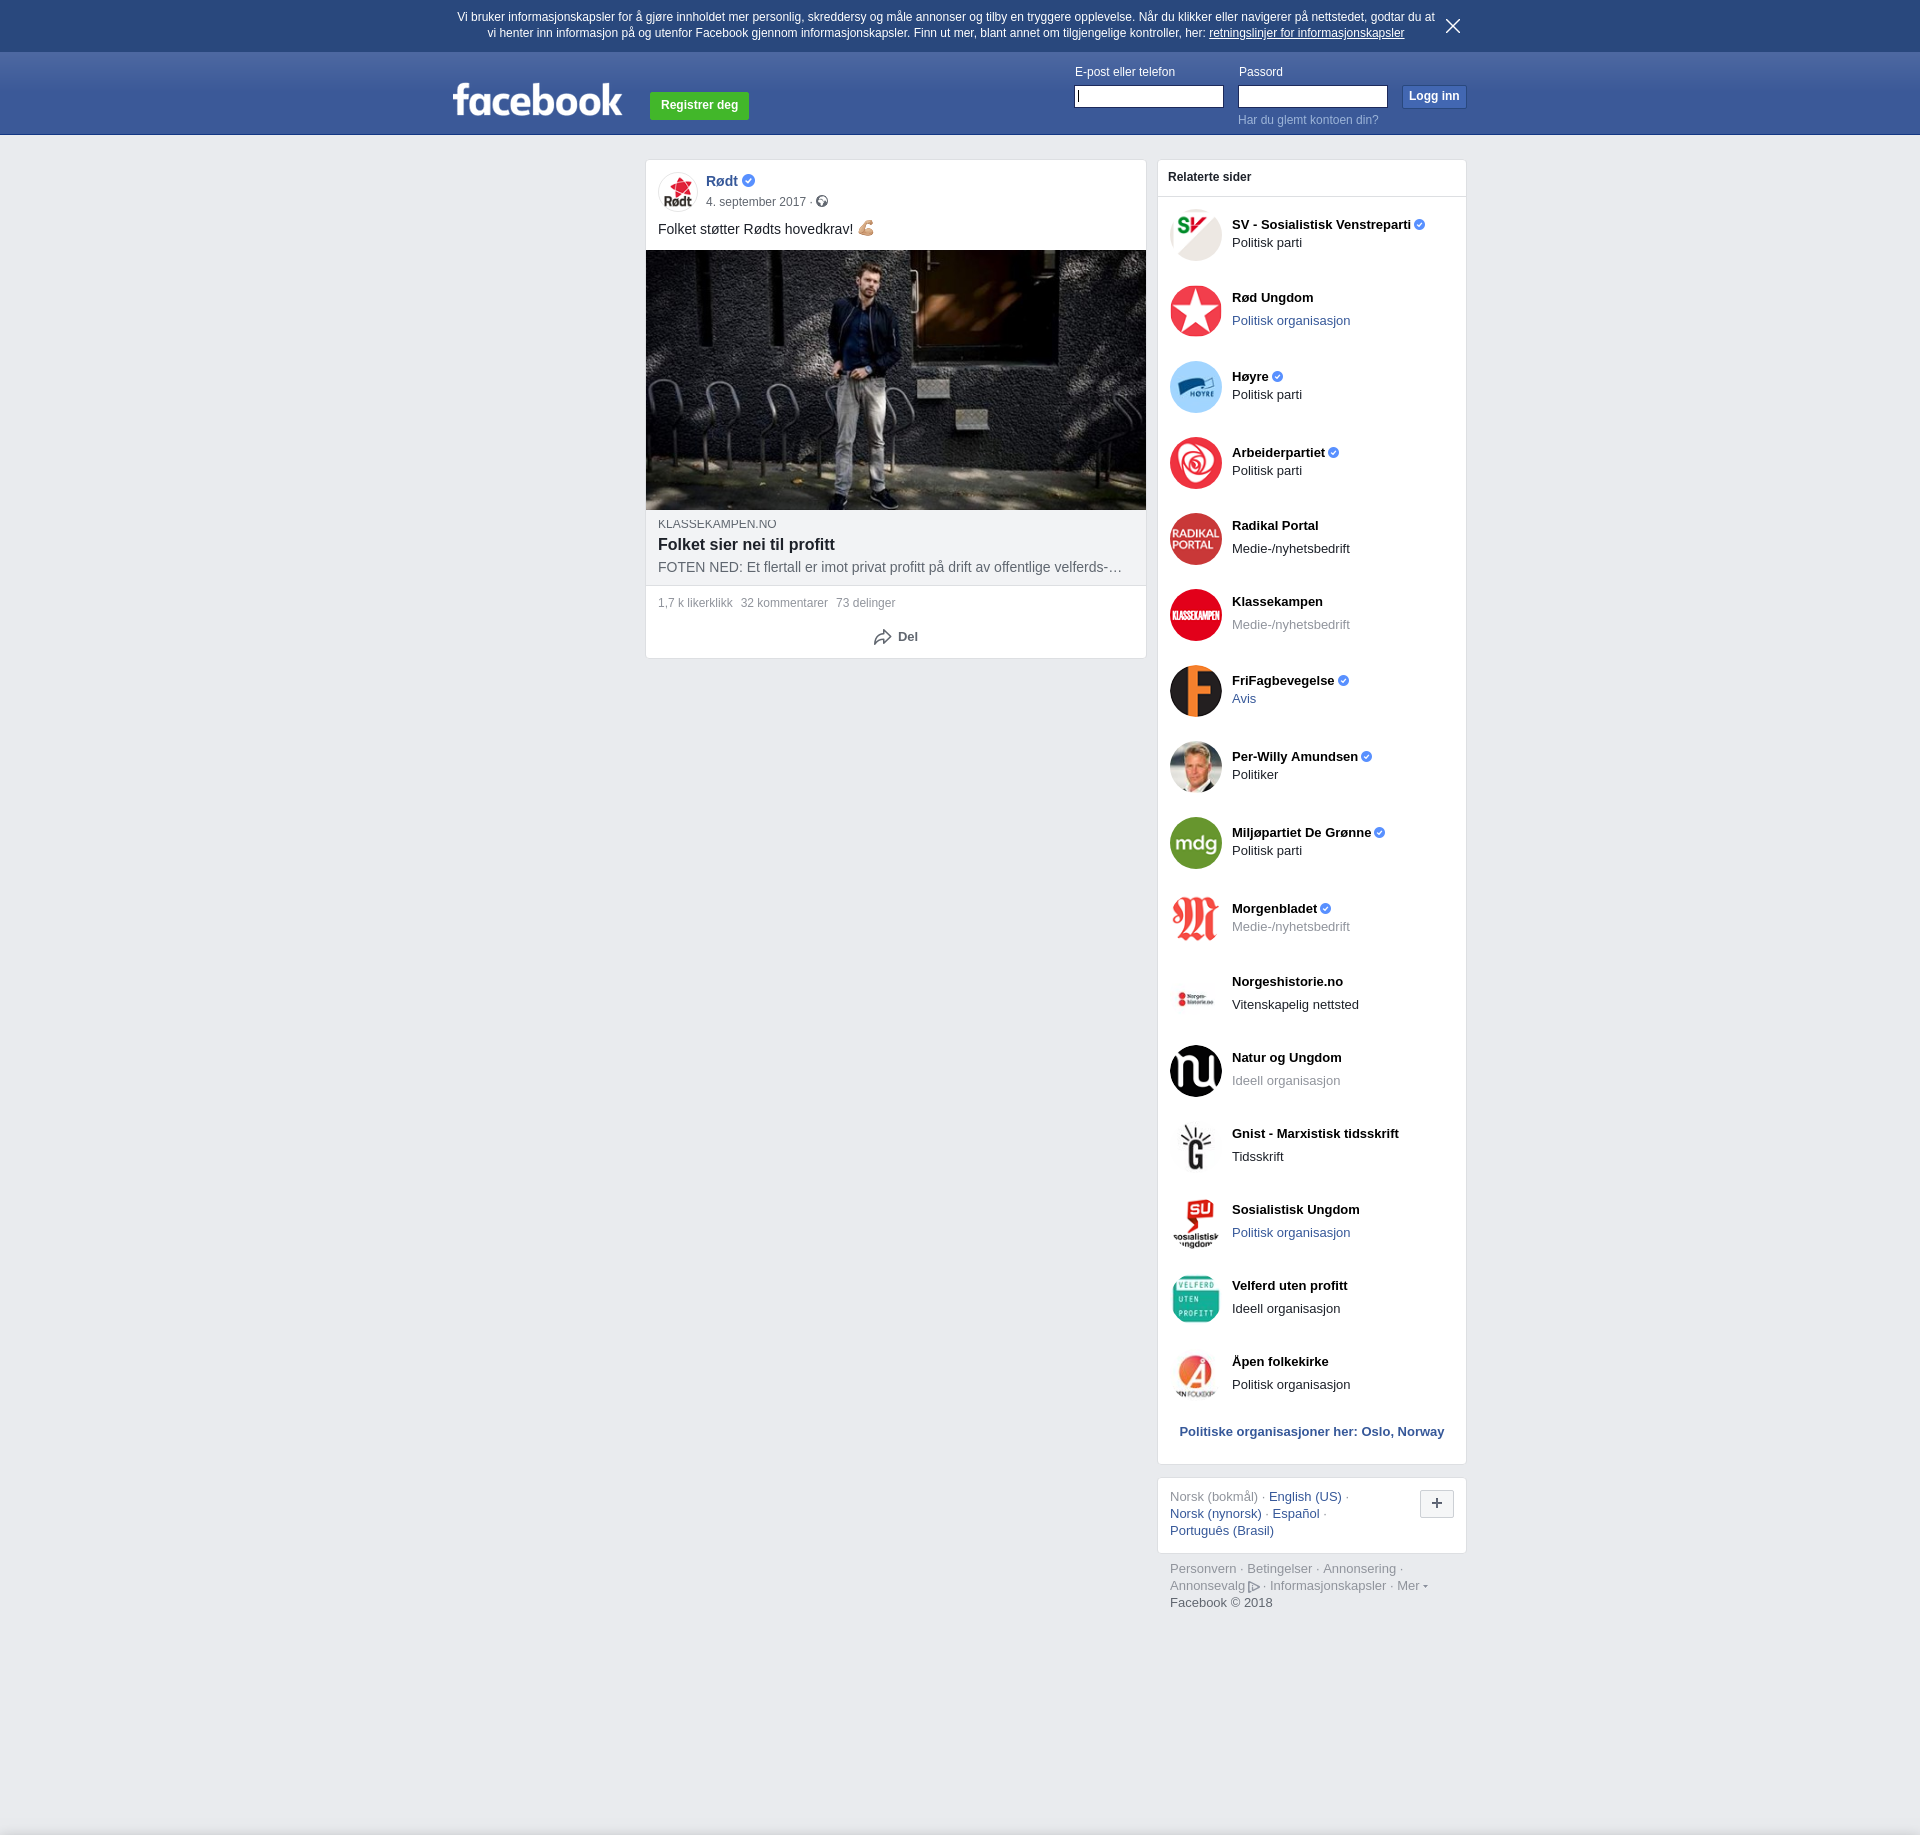This screenshot has height=1835, width=1920.
Task: Open the Velferd uten profitt logo
Action: click(1196, 1299)
